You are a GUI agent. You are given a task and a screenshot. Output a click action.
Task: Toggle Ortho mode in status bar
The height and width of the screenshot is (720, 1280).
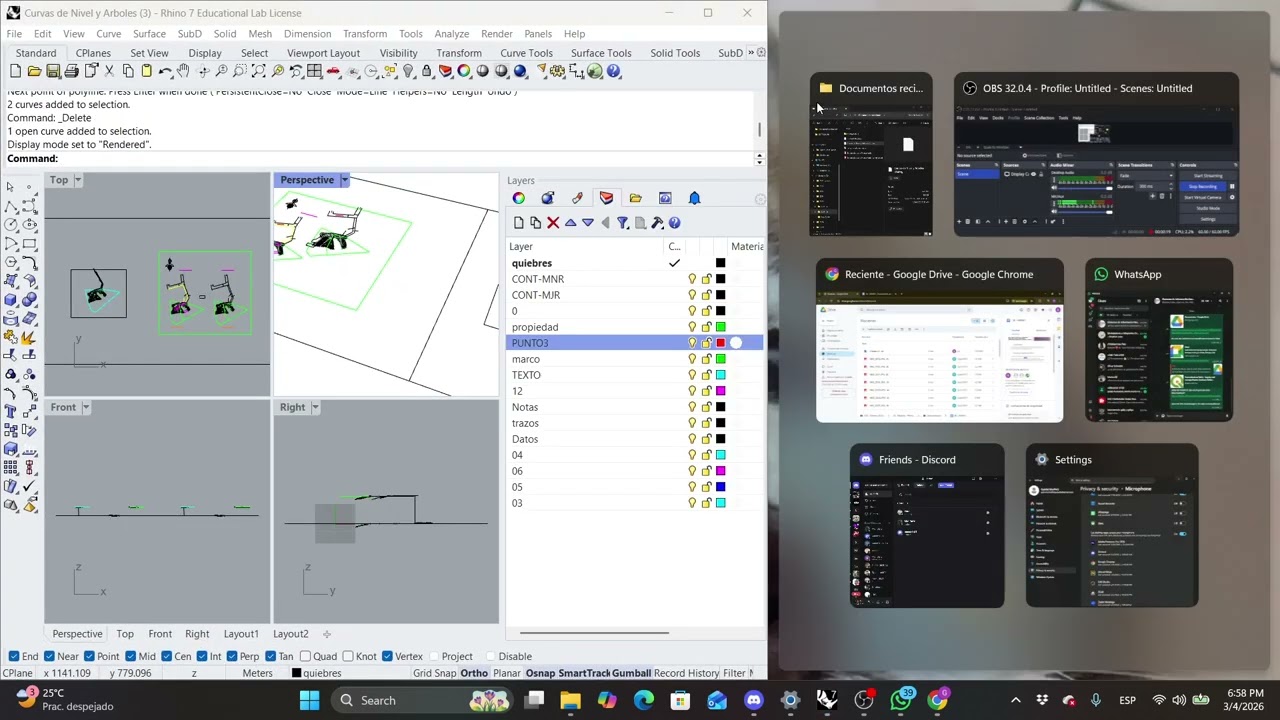pos(474,673)
